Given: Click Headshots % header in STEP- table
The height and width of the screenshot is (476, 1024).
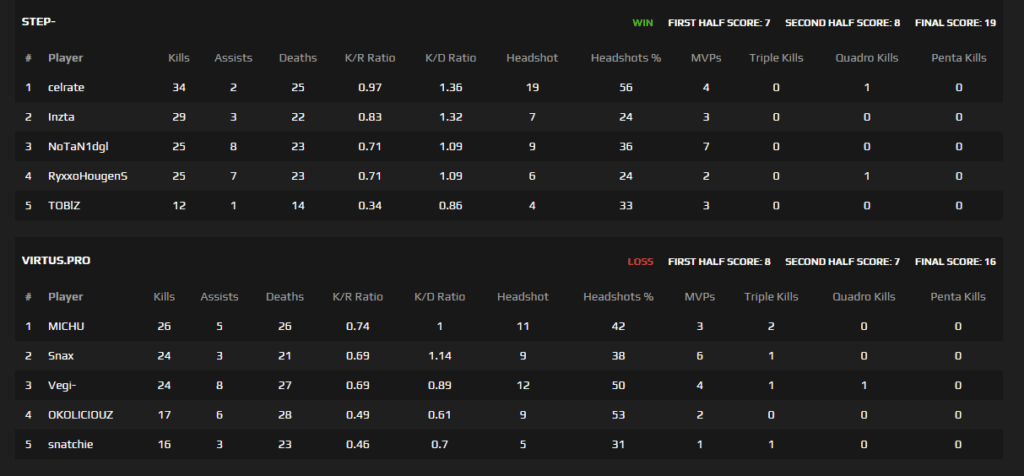Looking at the screenshot, I should [x=626, y=58].
